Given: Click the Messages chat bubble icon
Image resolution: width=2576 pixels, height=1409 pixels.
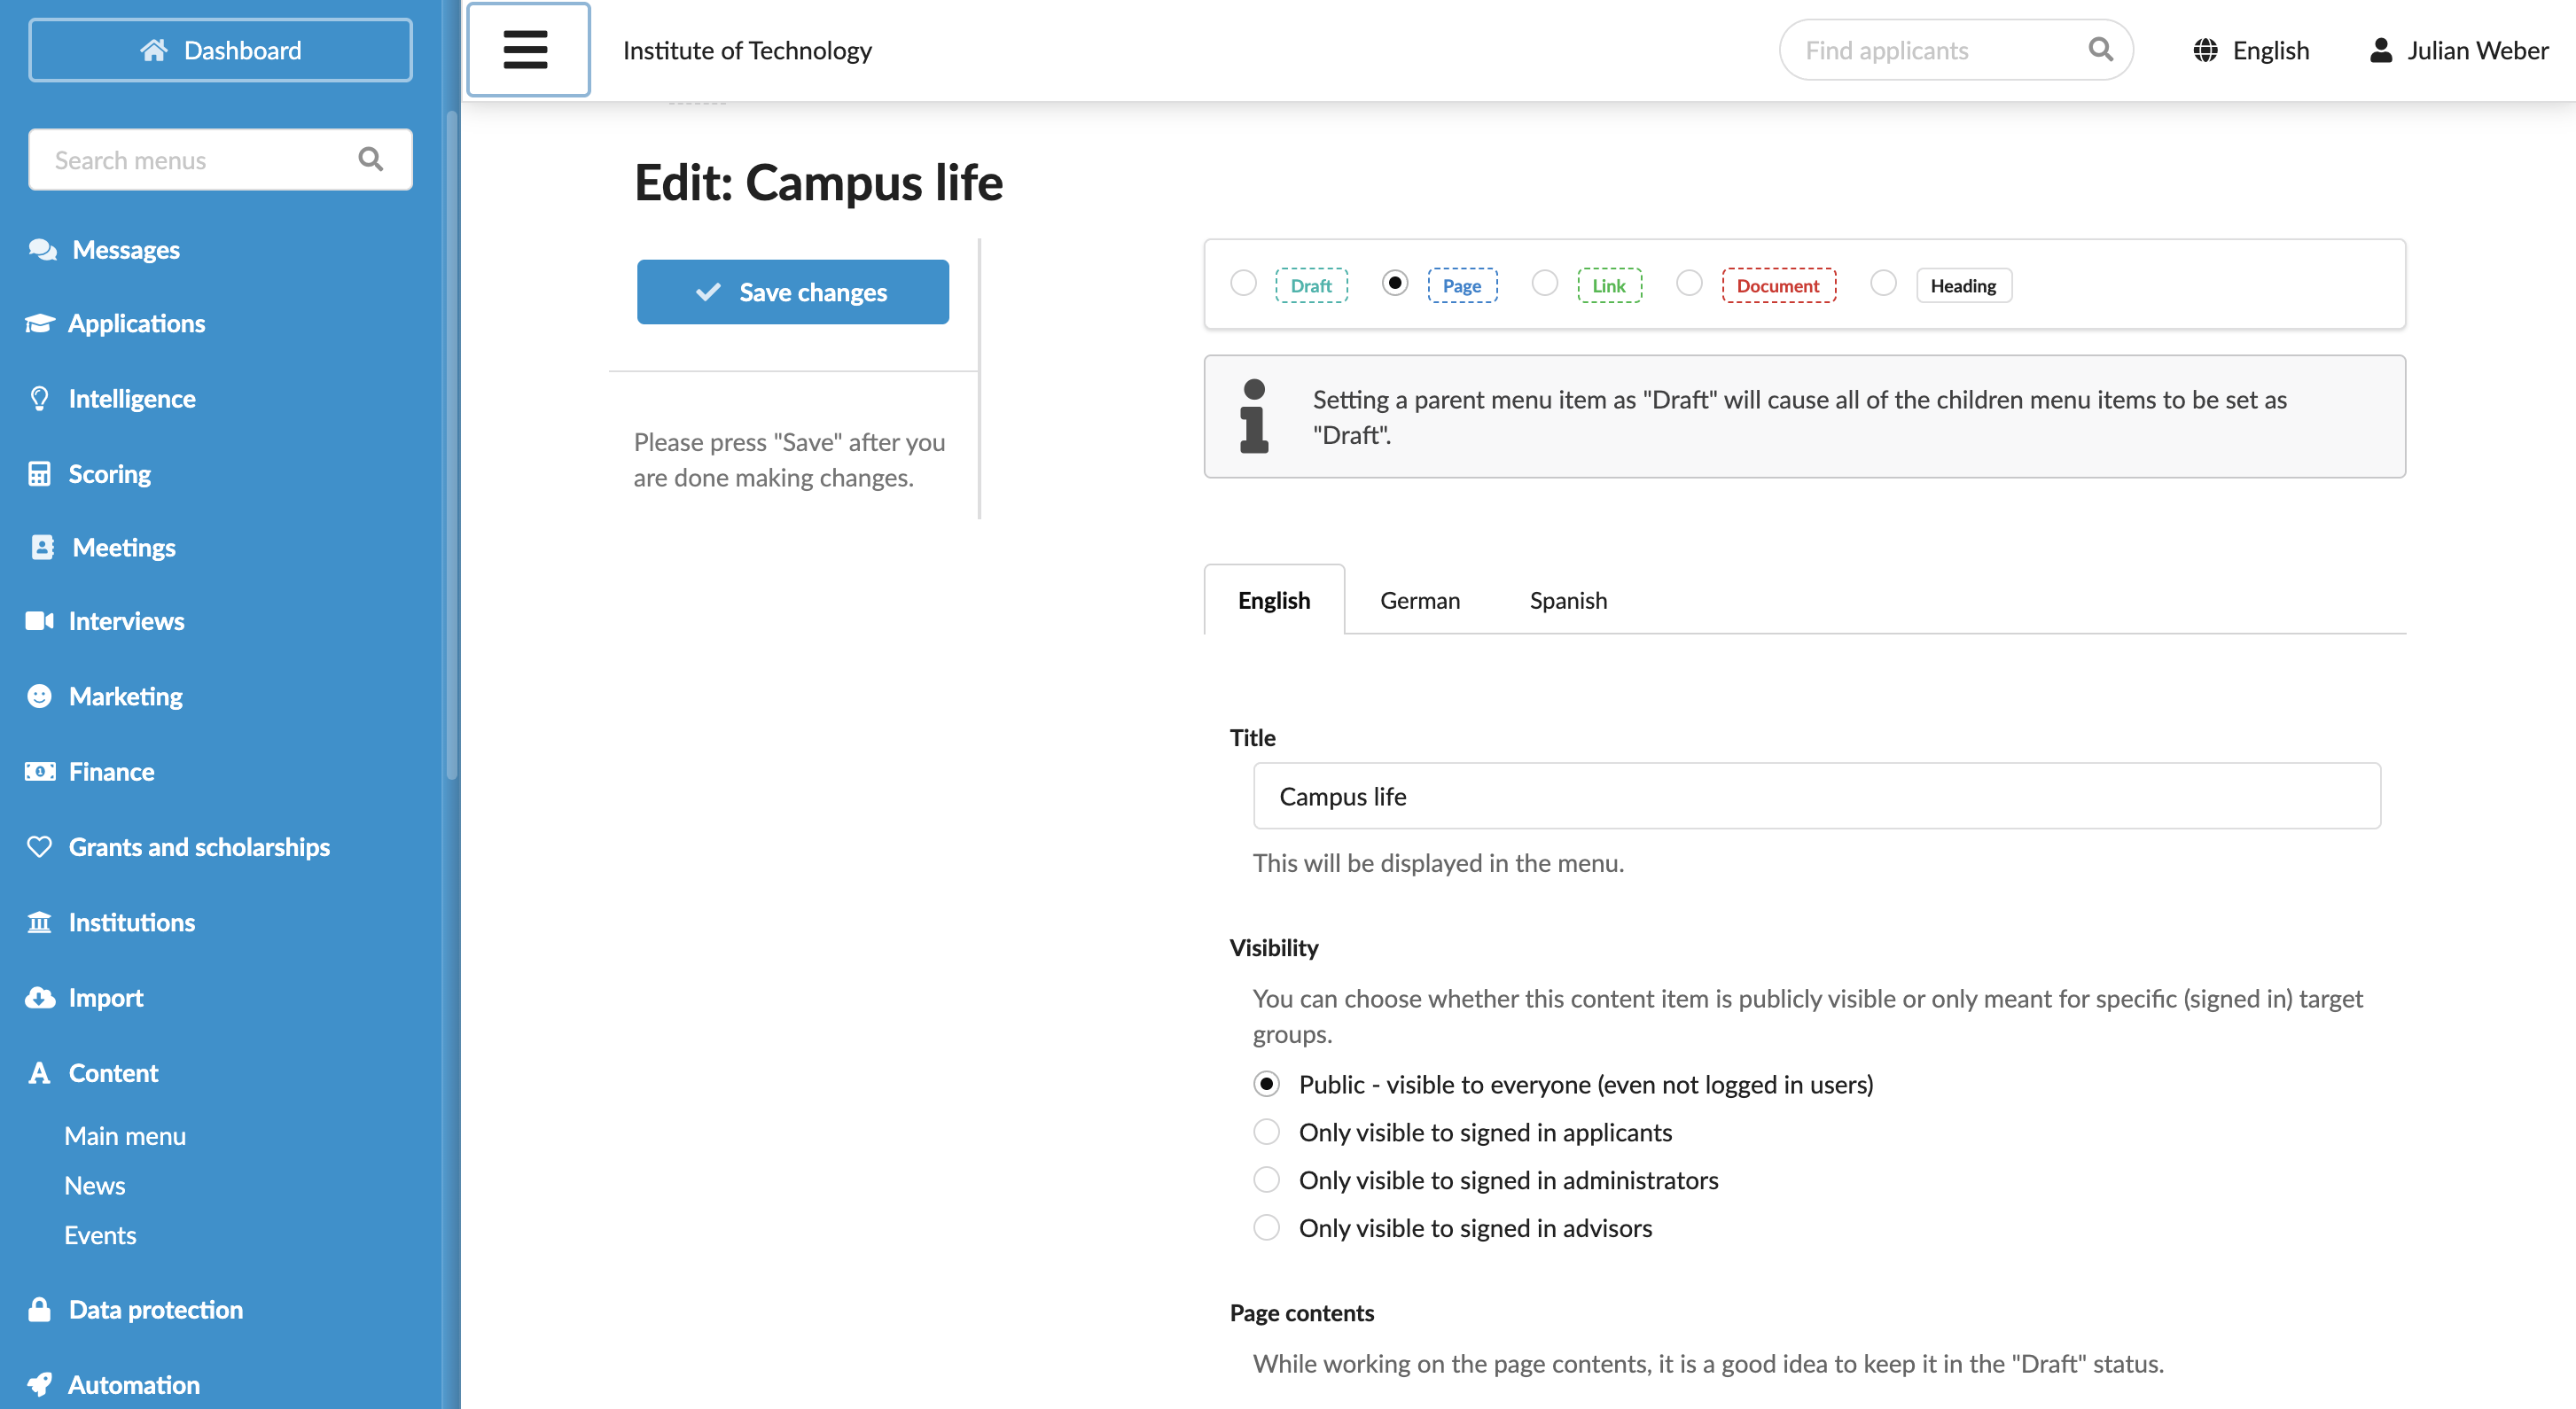Looking at the screenshot, I should (42, 249).
